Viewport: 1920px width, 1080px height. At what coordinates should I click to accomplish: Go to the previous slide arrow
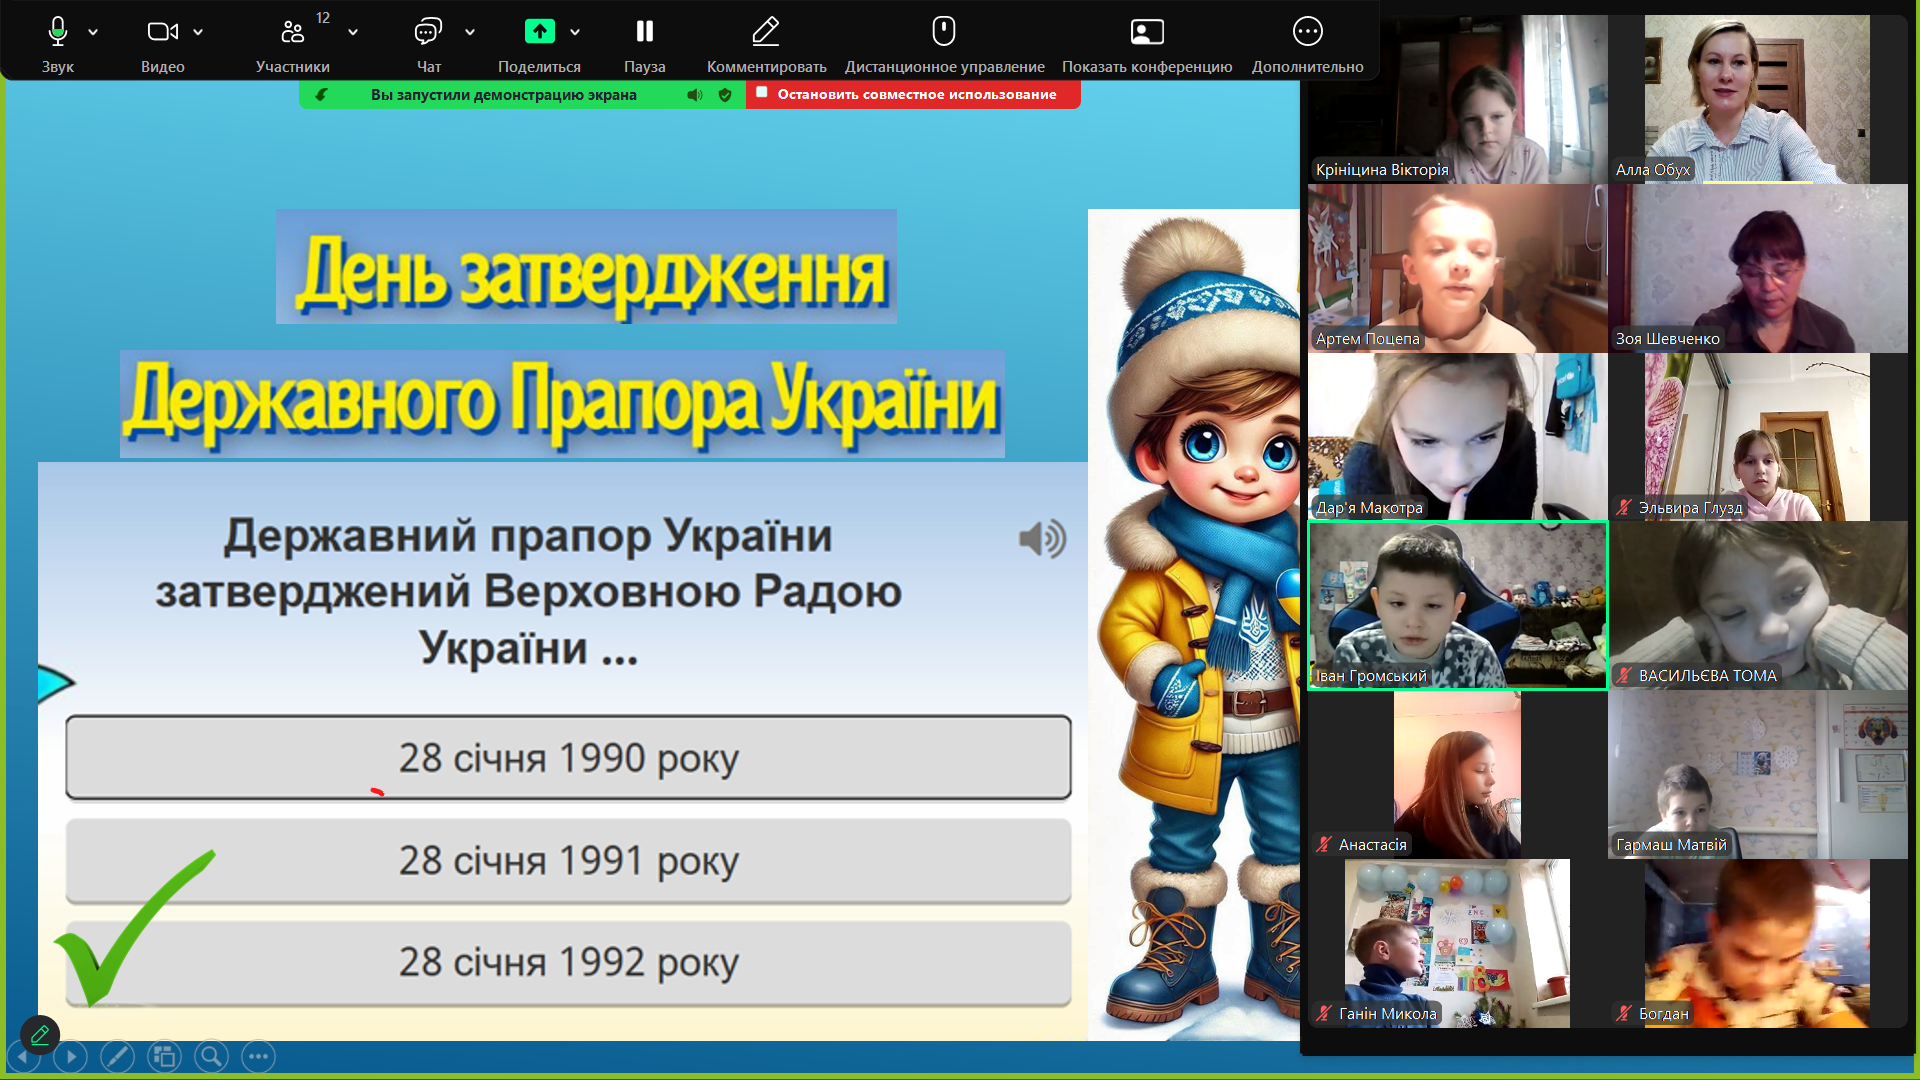point(22,1056)
